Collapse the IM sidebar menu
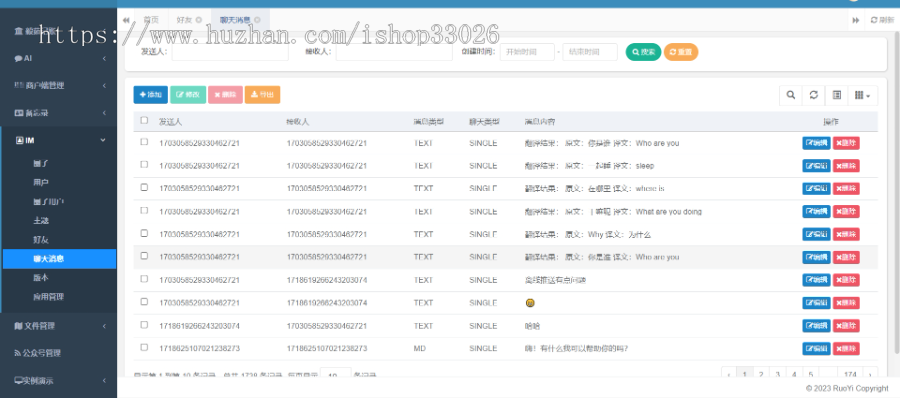 (59, 140)
